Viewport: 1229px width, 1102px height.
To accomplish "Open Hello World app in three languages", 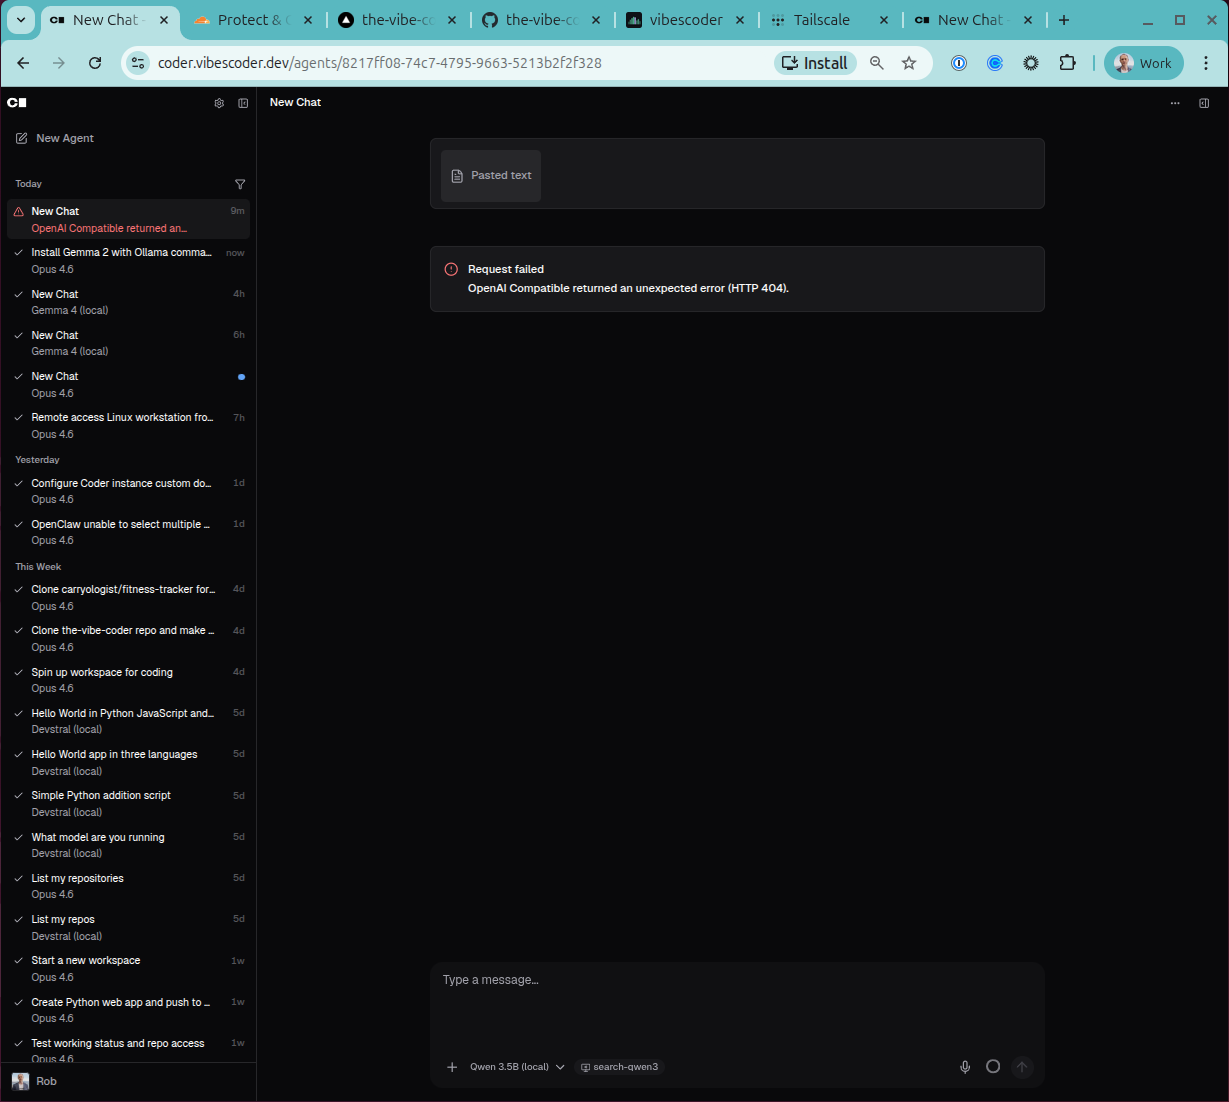I will 128,762.
